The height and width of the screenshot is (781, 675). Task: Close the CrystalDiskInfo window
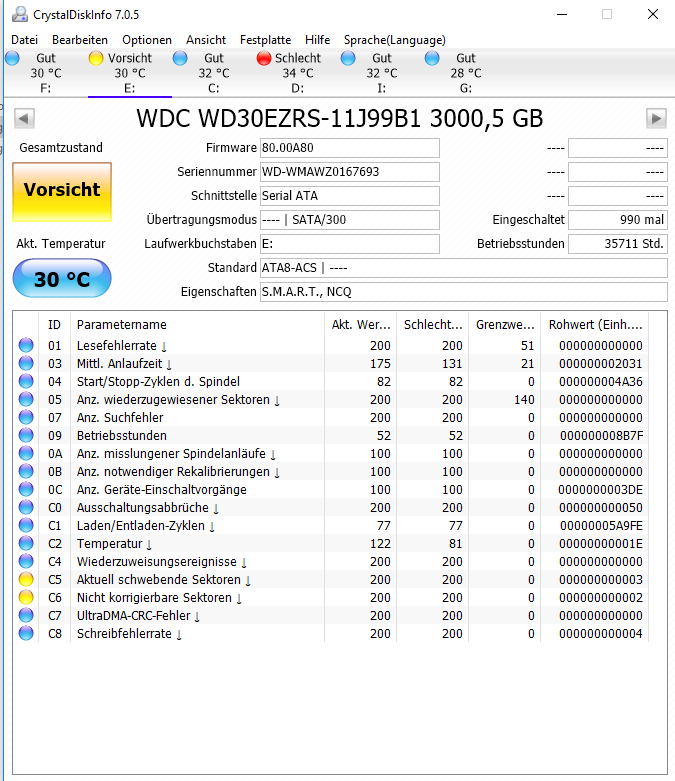coord(653,14)
